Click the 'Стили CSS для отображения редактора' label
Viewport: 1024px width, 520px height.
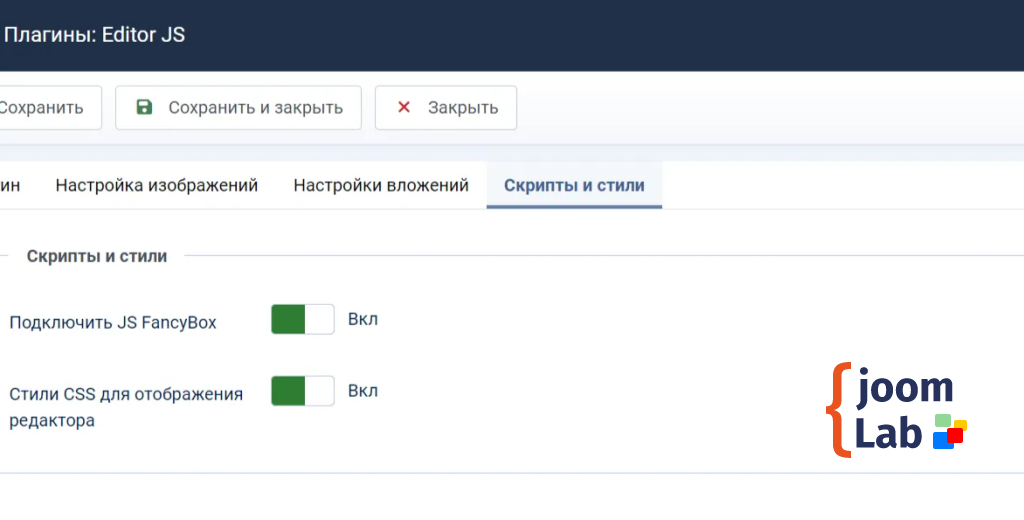click(126, 407)
